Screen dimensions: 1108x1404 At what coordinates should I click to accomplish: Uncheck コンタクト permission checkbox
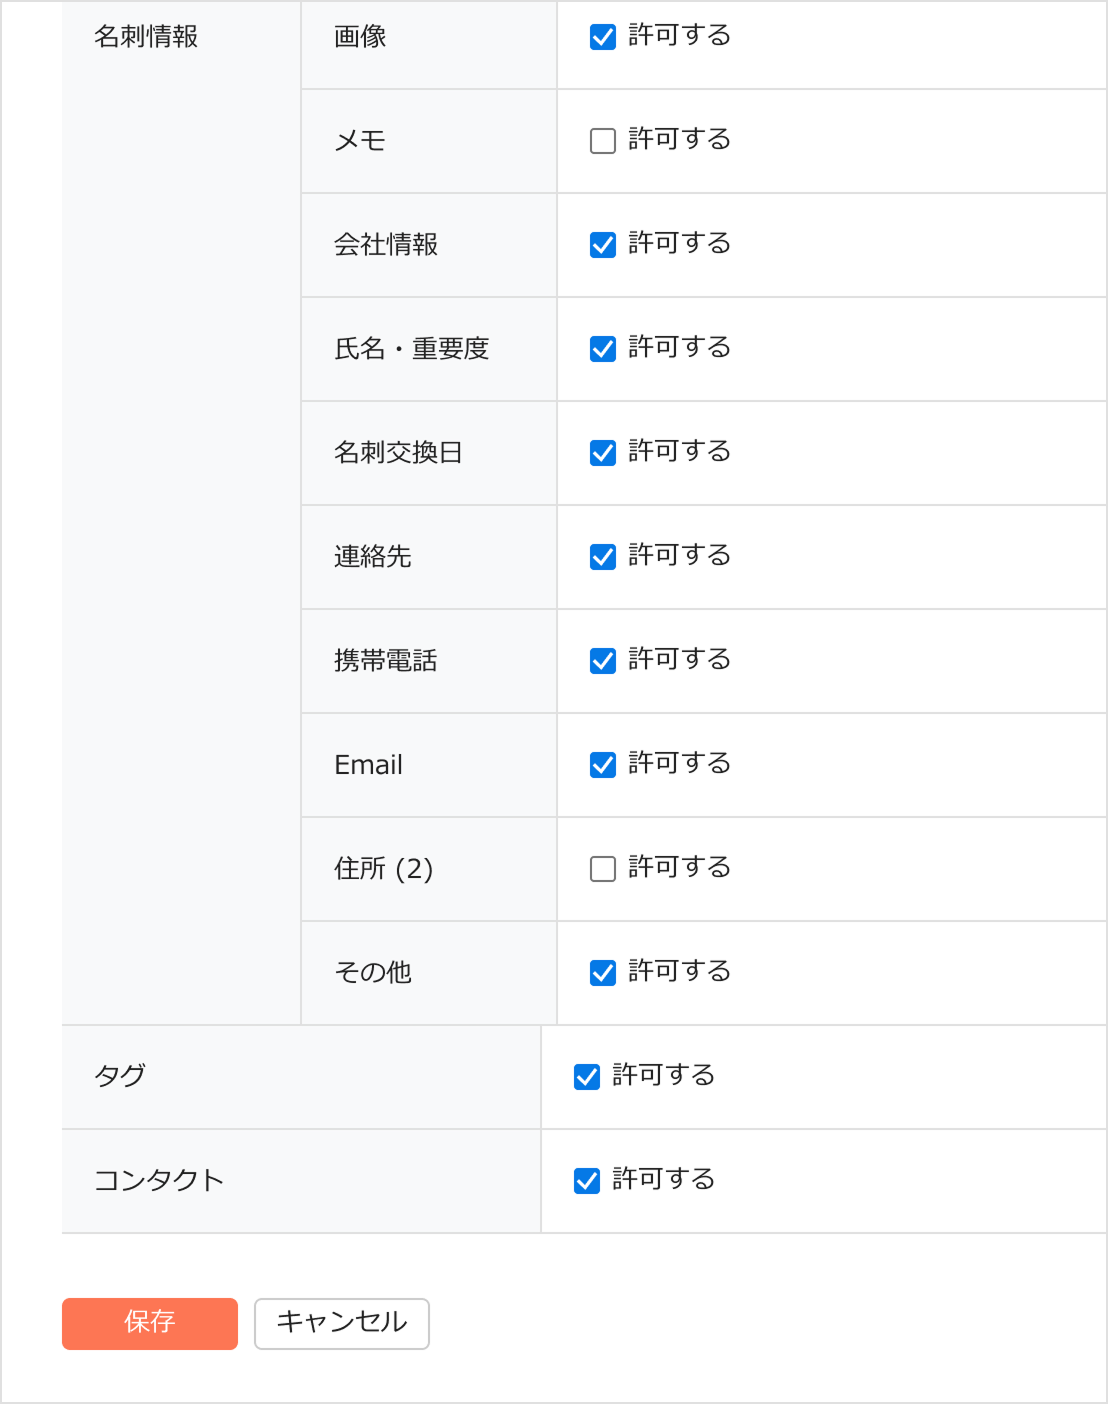click(x=587, y=1181)
